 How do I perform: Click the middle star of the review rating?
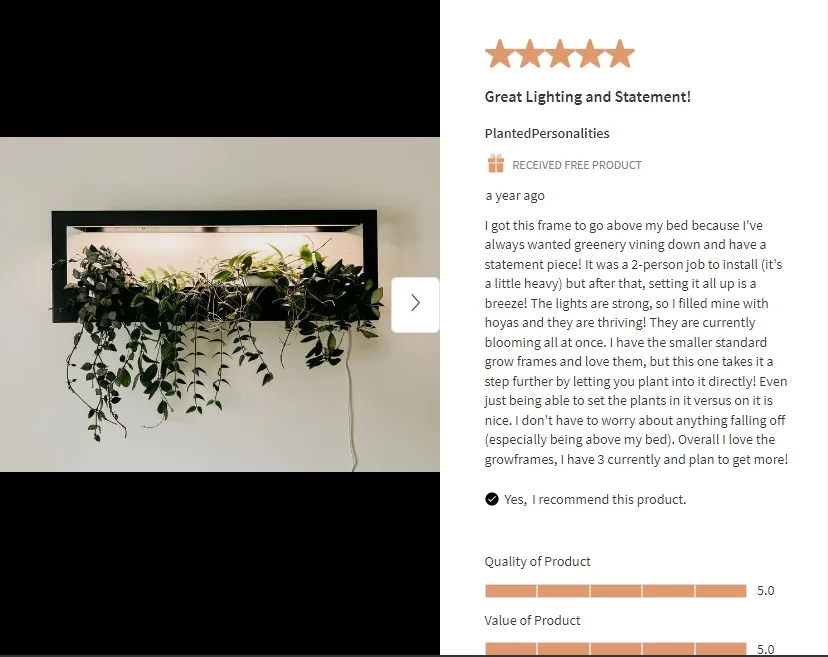point(559,53)
